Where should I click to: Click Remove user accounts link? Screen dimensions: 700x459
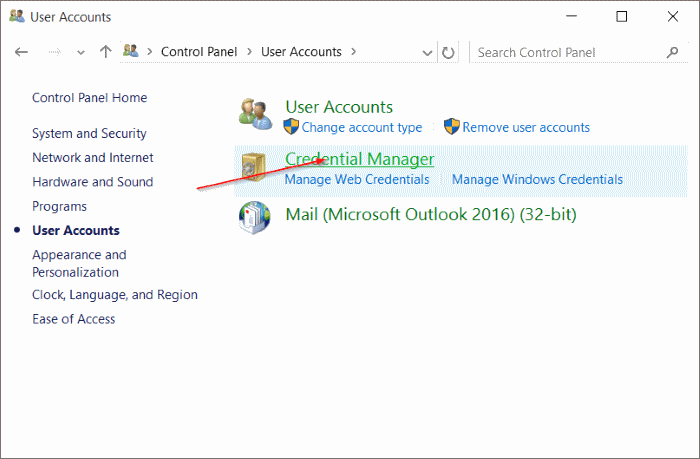pos(526,128)
